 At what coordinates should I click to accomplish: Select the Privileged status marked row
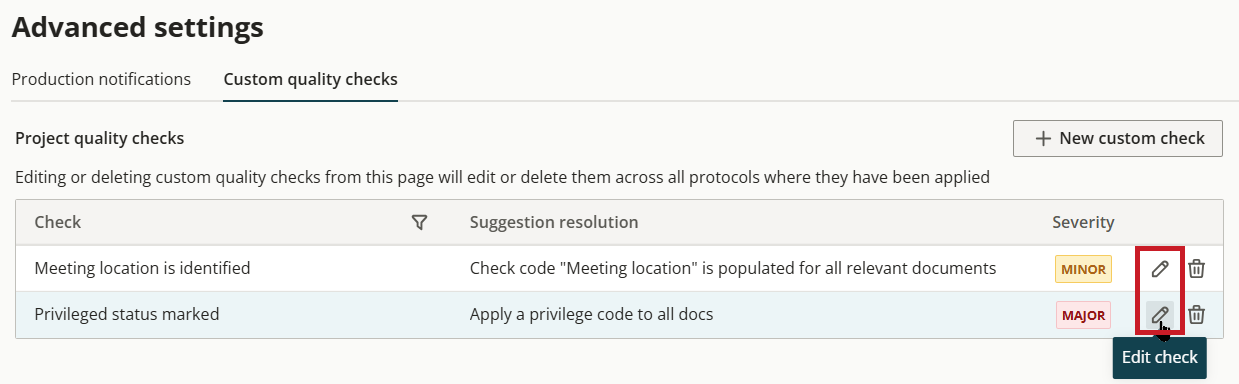point(619,315)
